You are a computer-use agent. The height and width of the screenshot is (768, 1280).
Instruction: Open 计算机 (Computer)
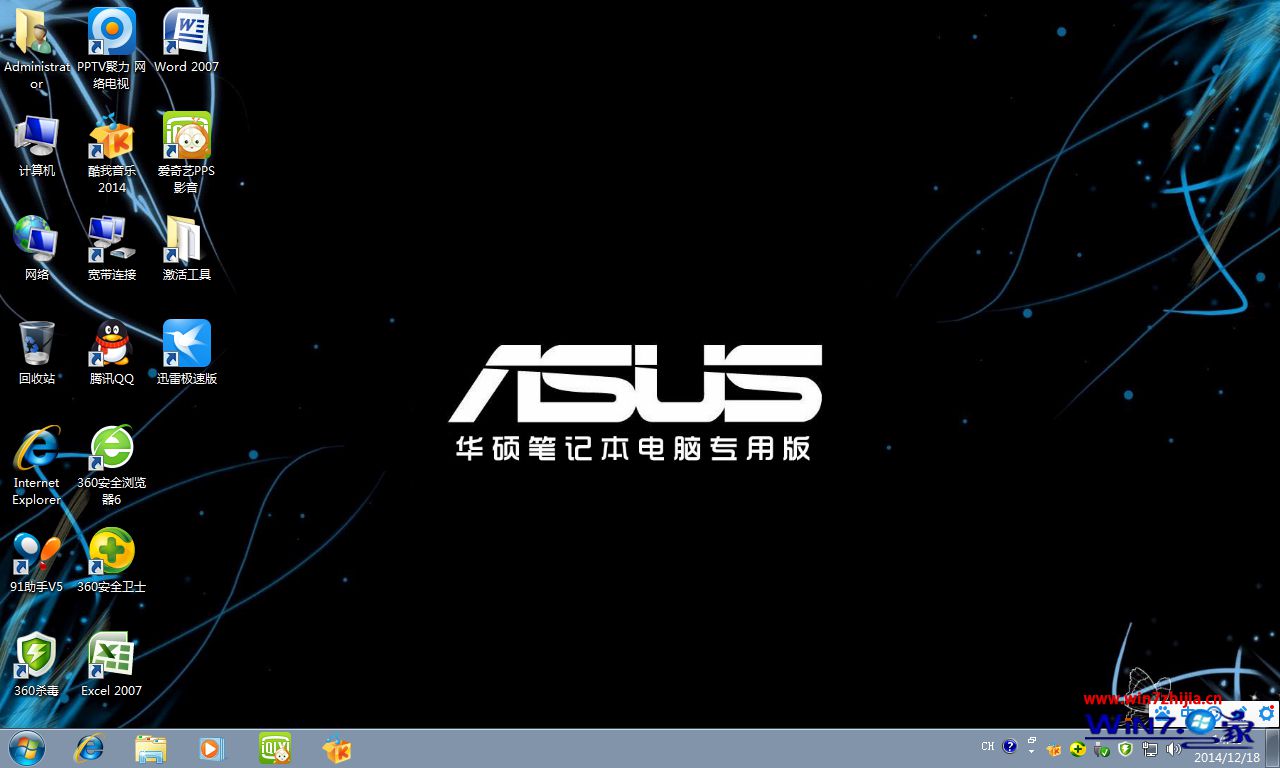[36, 133]
